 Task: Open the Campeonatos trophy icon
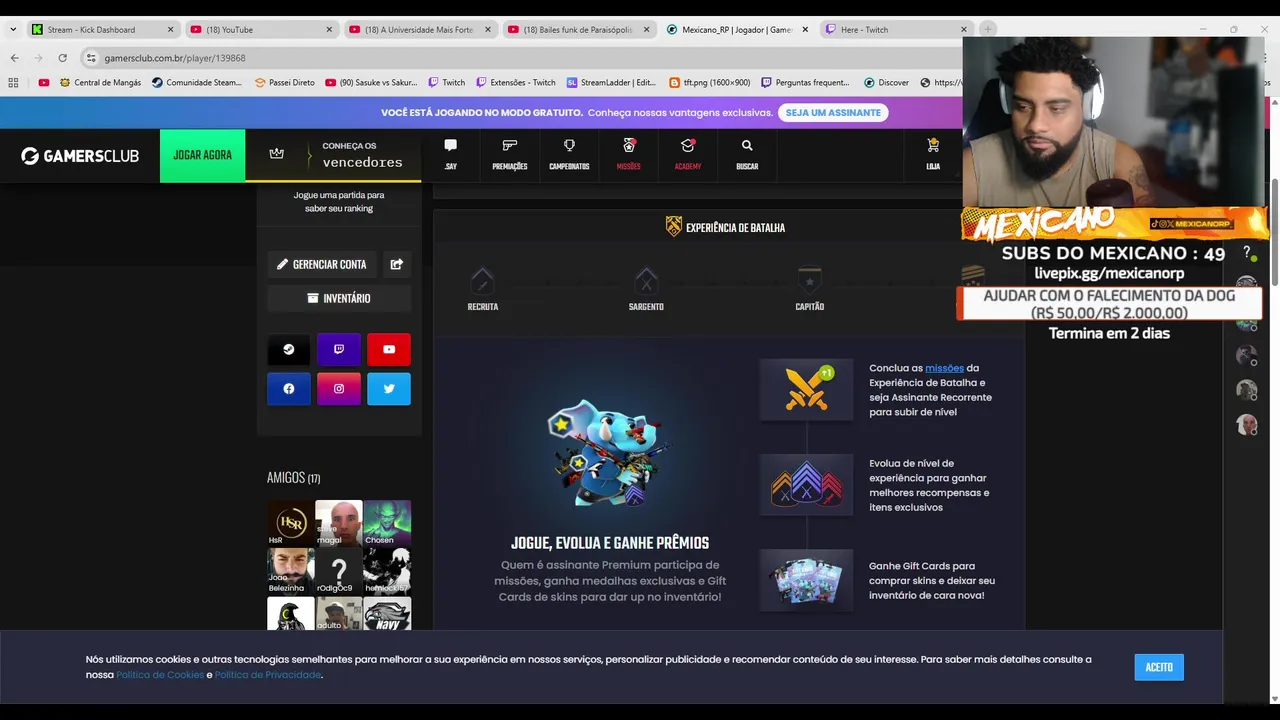click(569, 155)
